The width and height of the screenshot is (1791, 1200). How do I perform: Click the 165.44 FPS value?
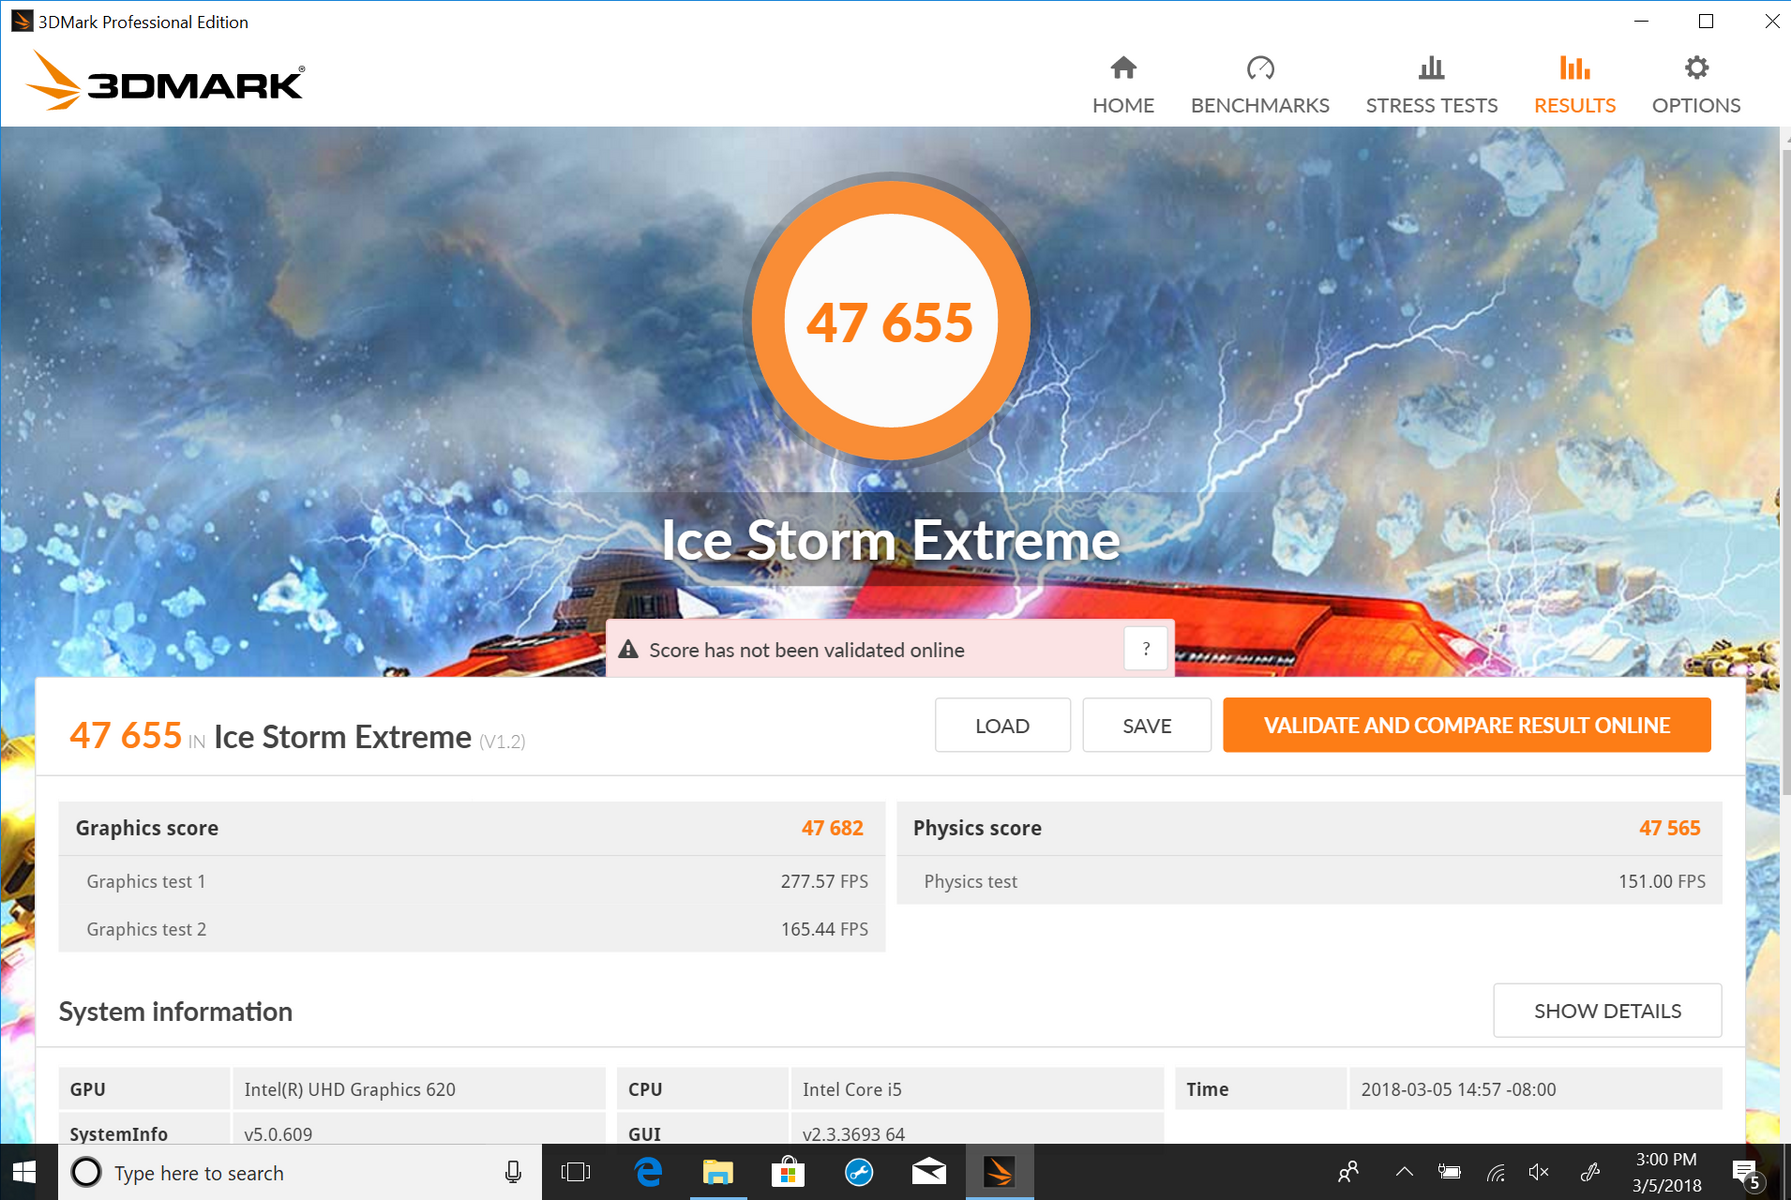pyautogui.click(x=824, y=929)
